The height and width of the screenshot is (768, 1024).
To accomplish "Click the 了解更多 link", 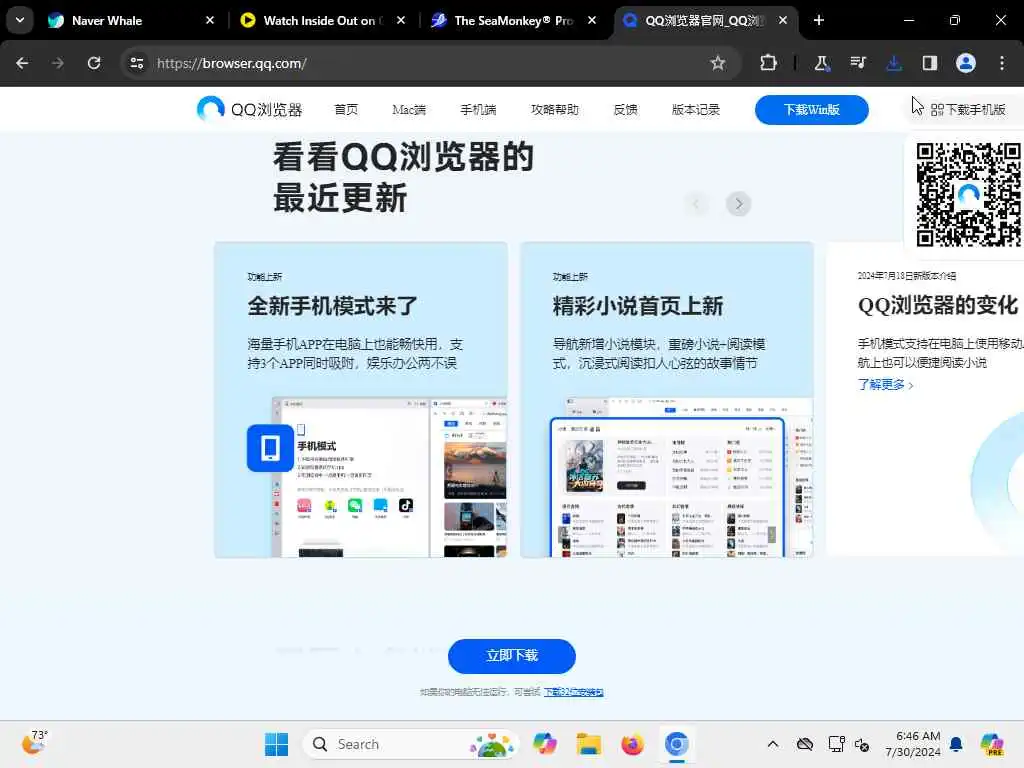I will coord(886,385).
